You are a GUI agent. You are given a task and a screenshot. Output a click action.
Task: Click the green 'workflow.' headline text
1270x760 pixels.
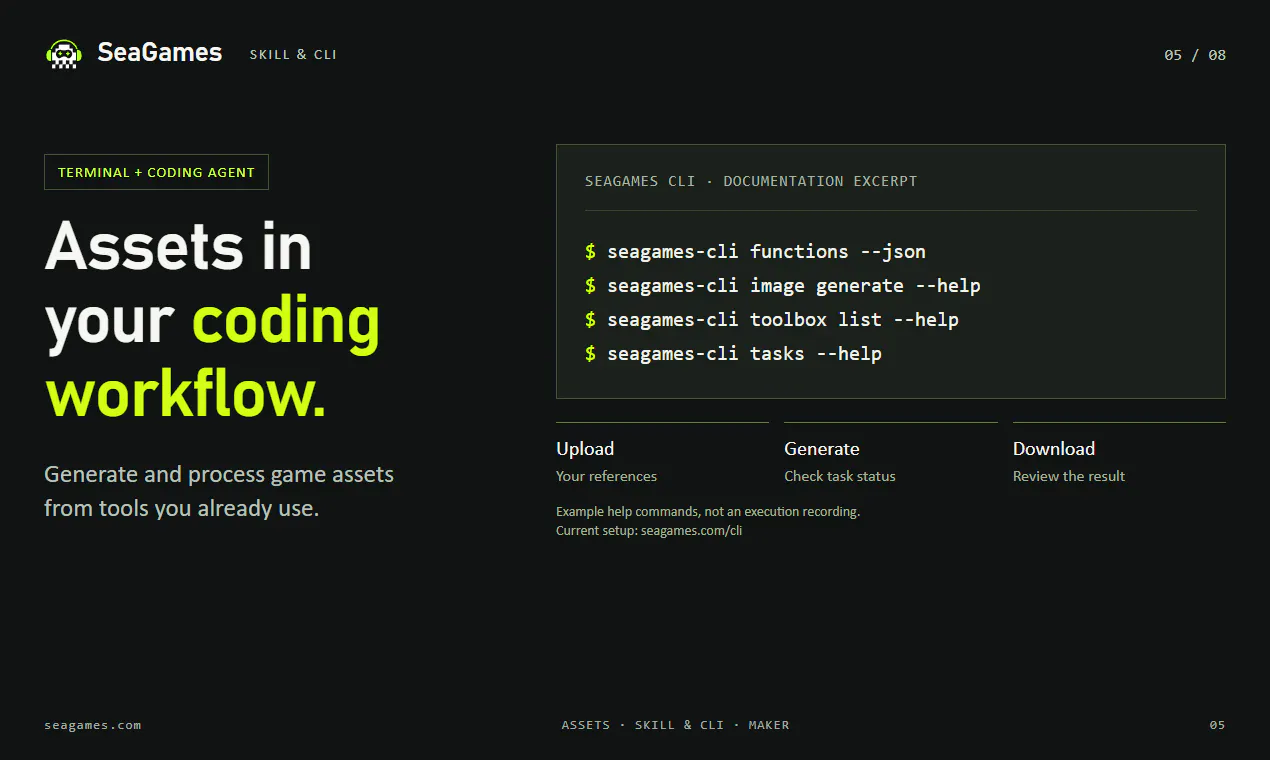[x=186, y=394]
